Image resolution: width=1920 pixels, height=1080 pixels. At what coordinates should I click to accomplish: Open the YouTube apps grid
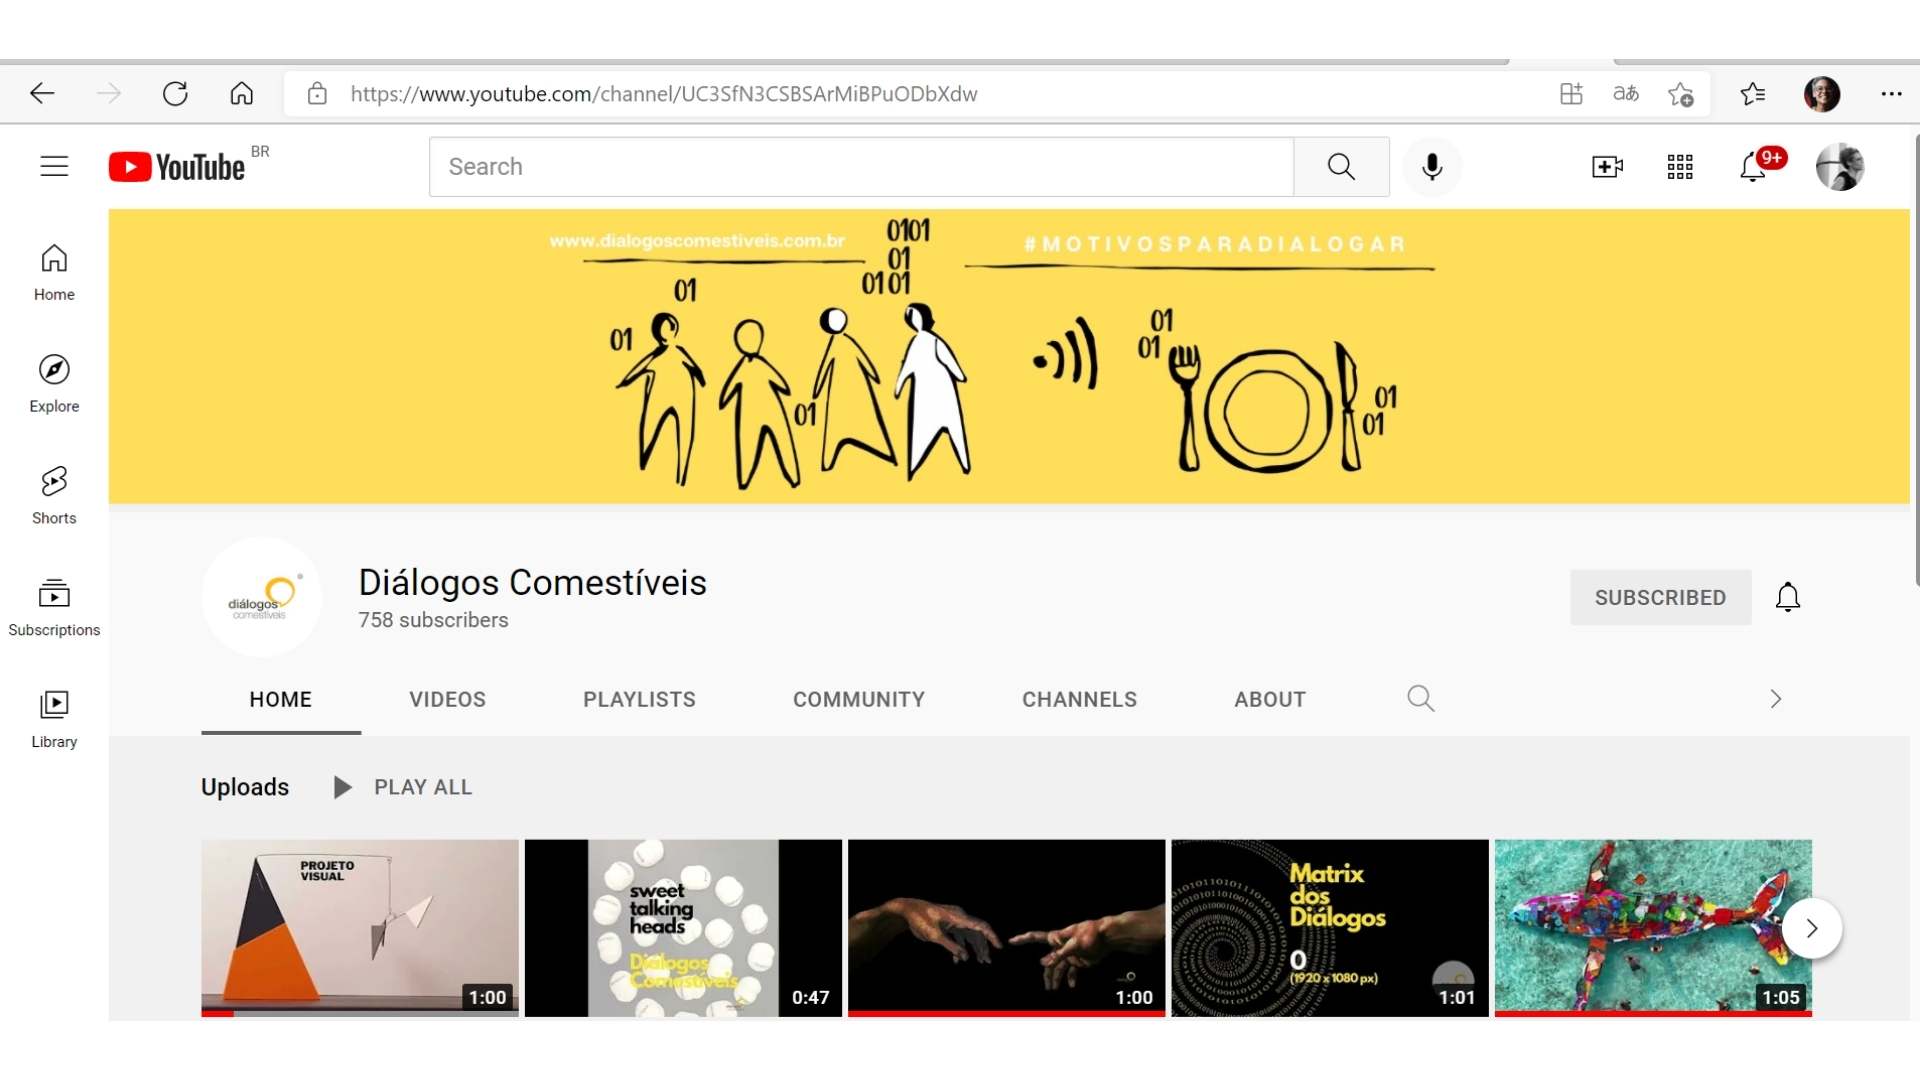(1680, 167)
